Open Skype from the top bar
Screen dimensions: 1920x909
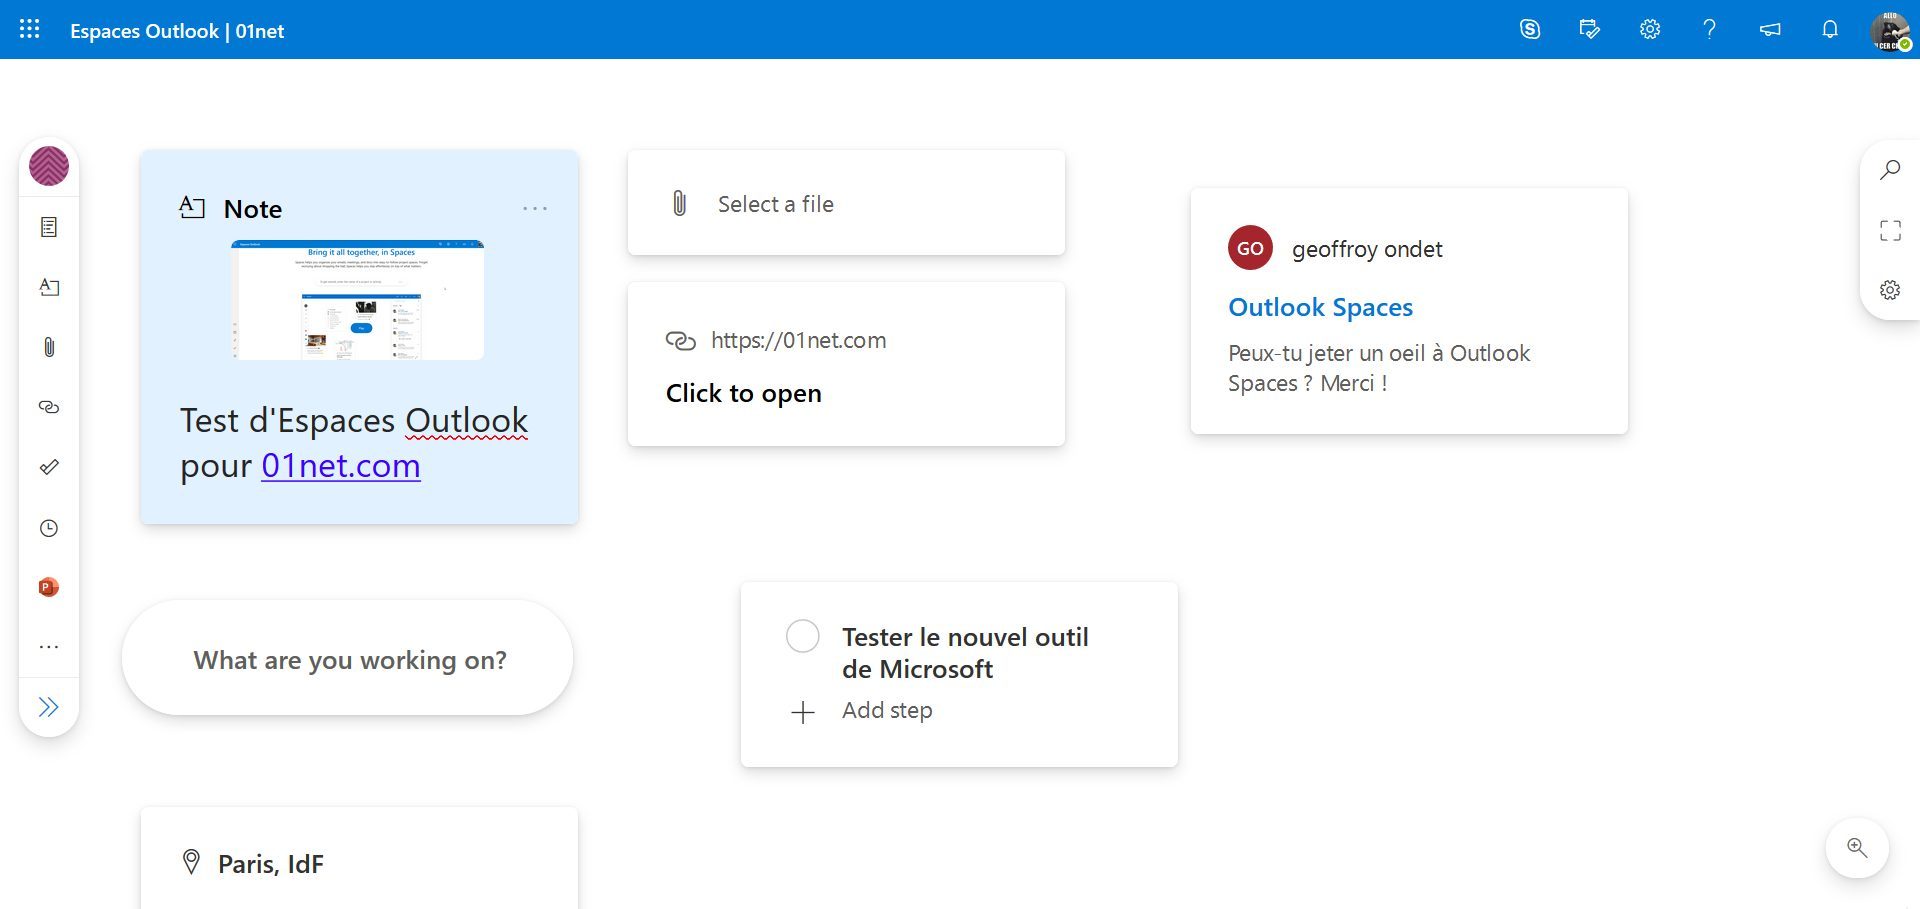pyautogui.click(x=1529, y=30)
